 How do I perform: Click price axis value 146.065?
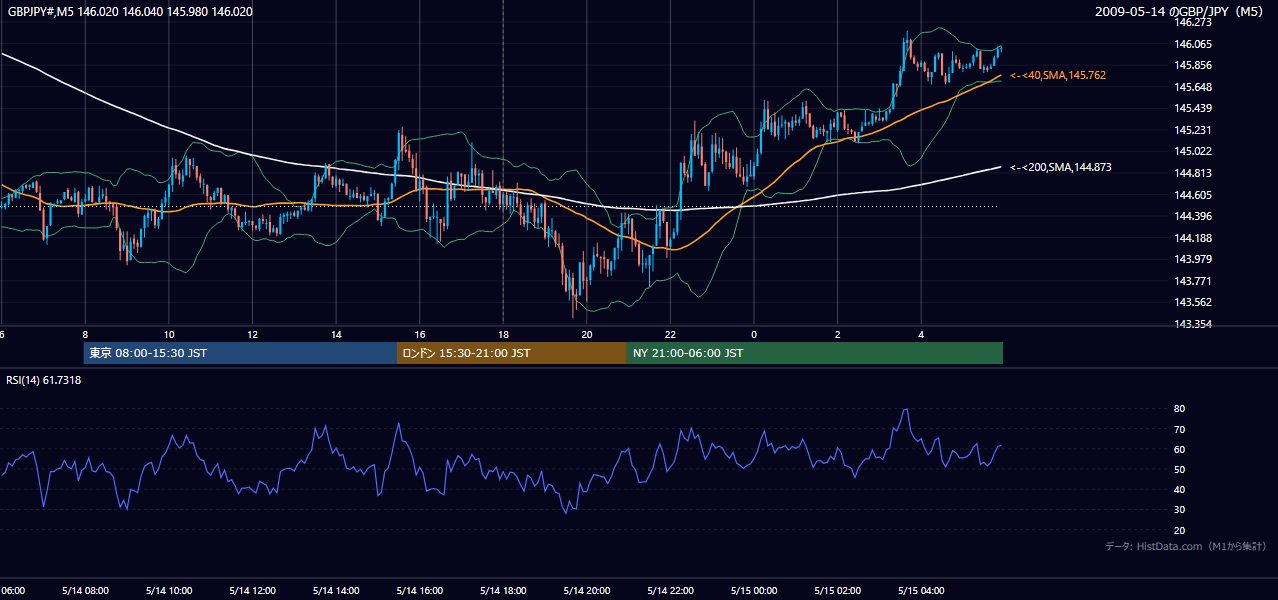1194,44
